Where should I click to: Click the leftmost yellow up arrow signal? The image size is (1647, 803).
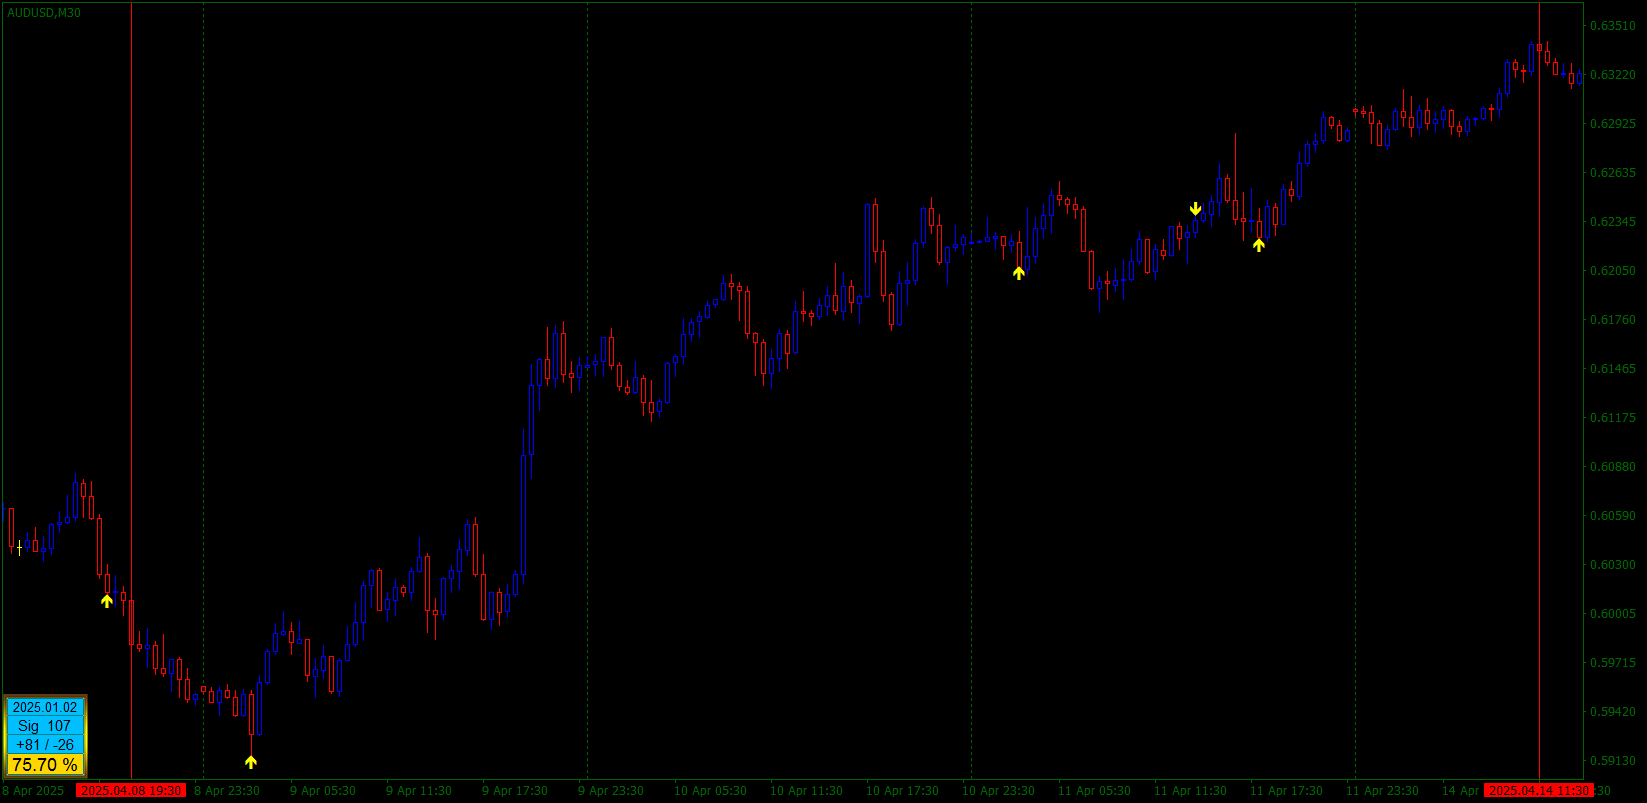click(107, 601)
